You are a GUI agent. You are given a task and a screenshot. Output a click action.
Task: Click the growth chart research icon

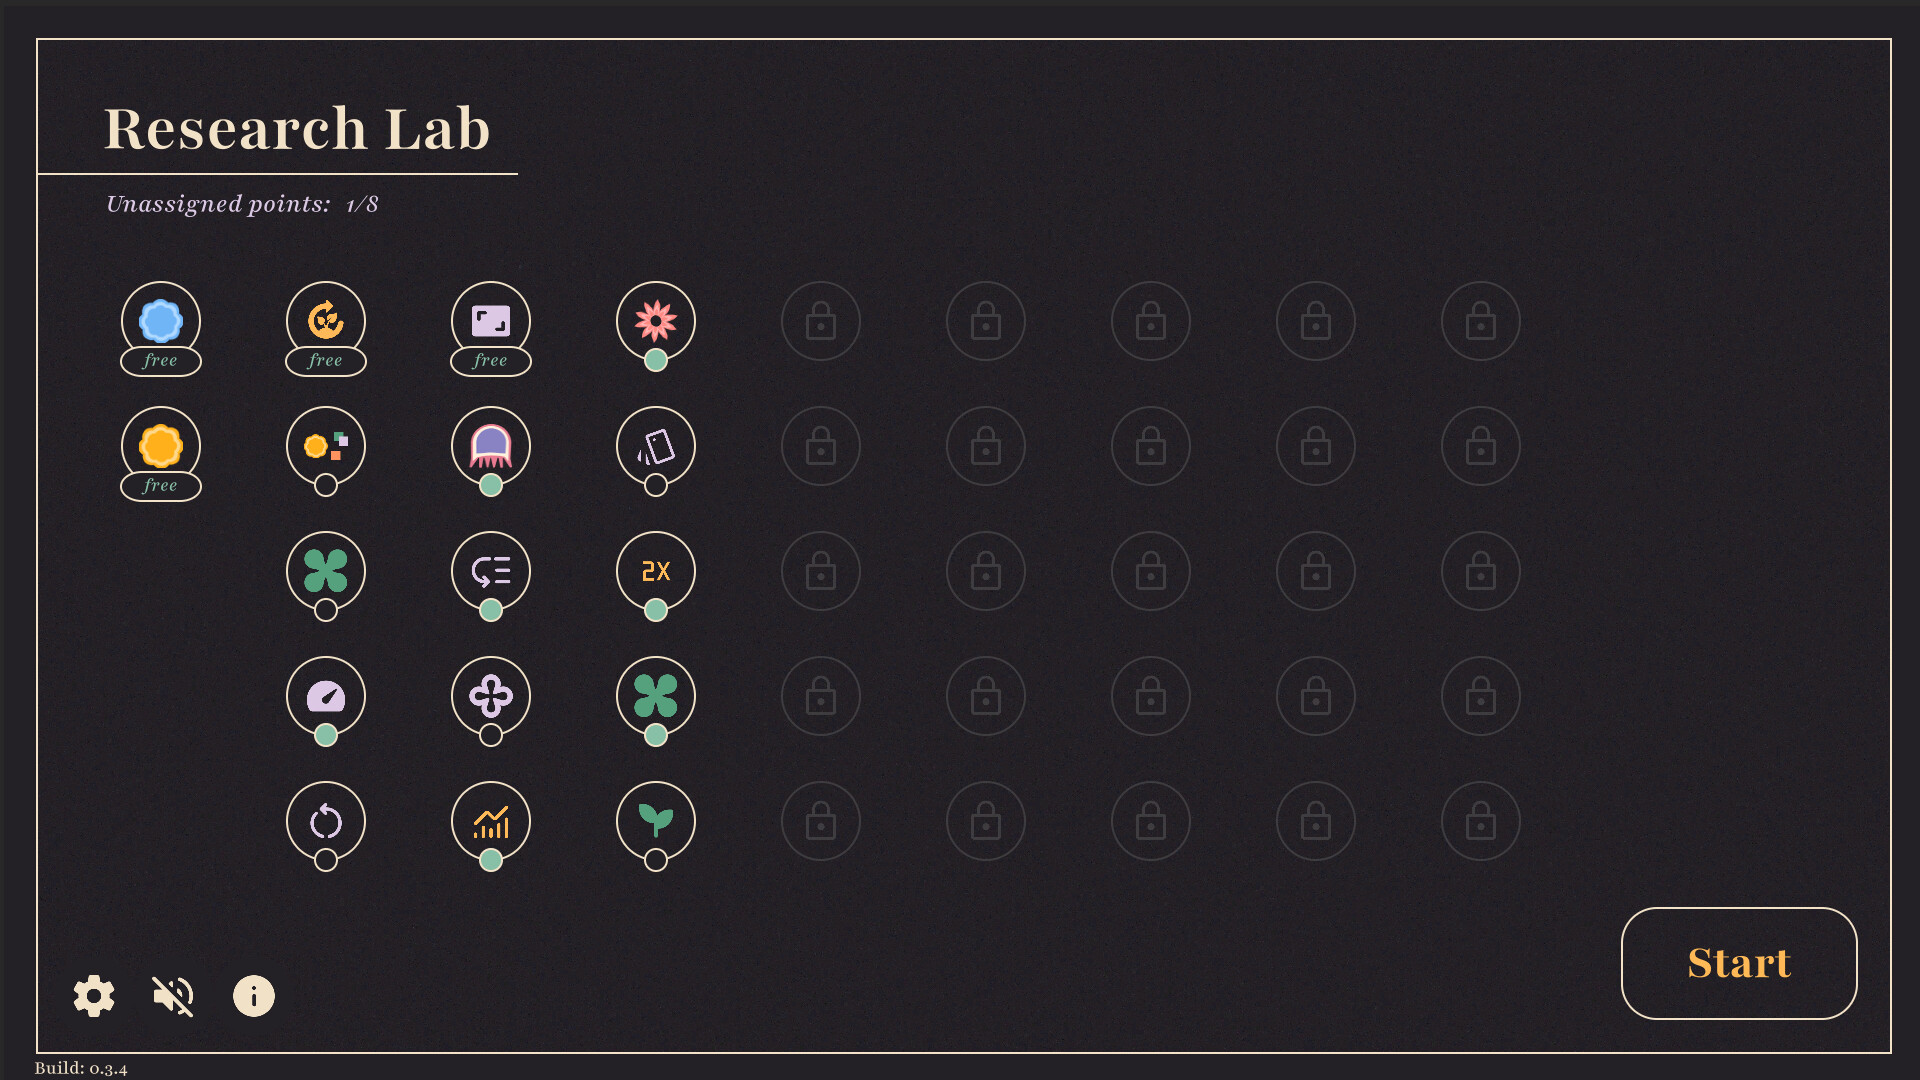491,821
